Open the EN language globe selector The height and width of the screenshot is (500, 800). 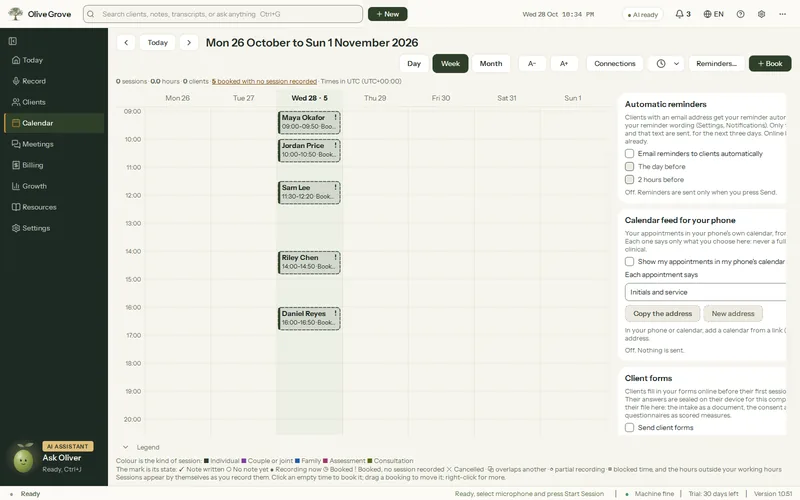point(713,14)
